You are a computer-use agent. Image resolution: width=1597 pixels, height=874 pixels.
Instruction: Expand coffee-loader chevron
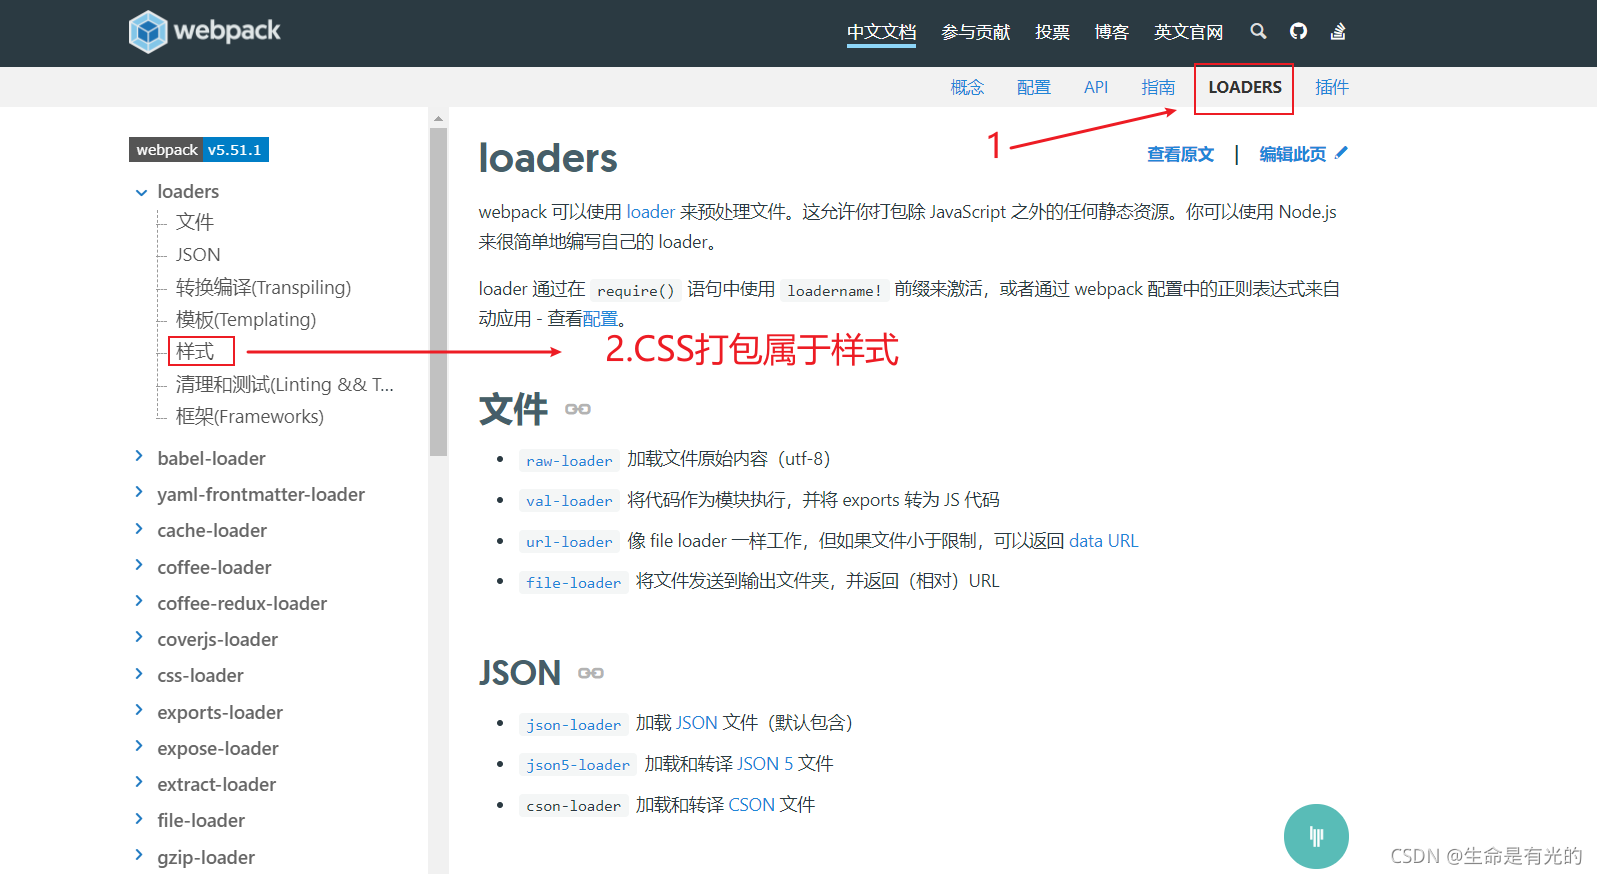click(139, 566)
